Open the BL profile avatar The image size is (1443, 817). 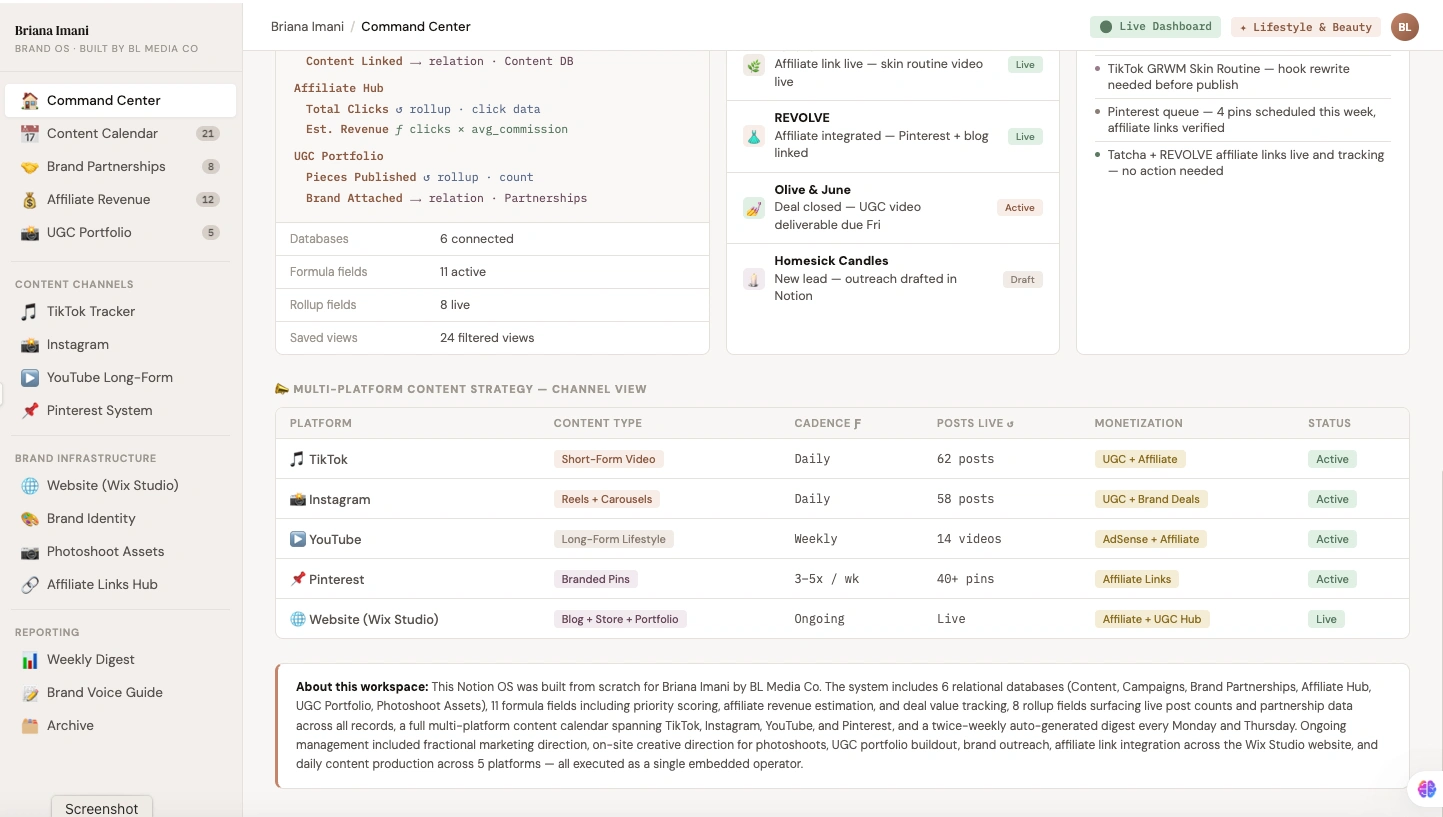[1404, 27]
